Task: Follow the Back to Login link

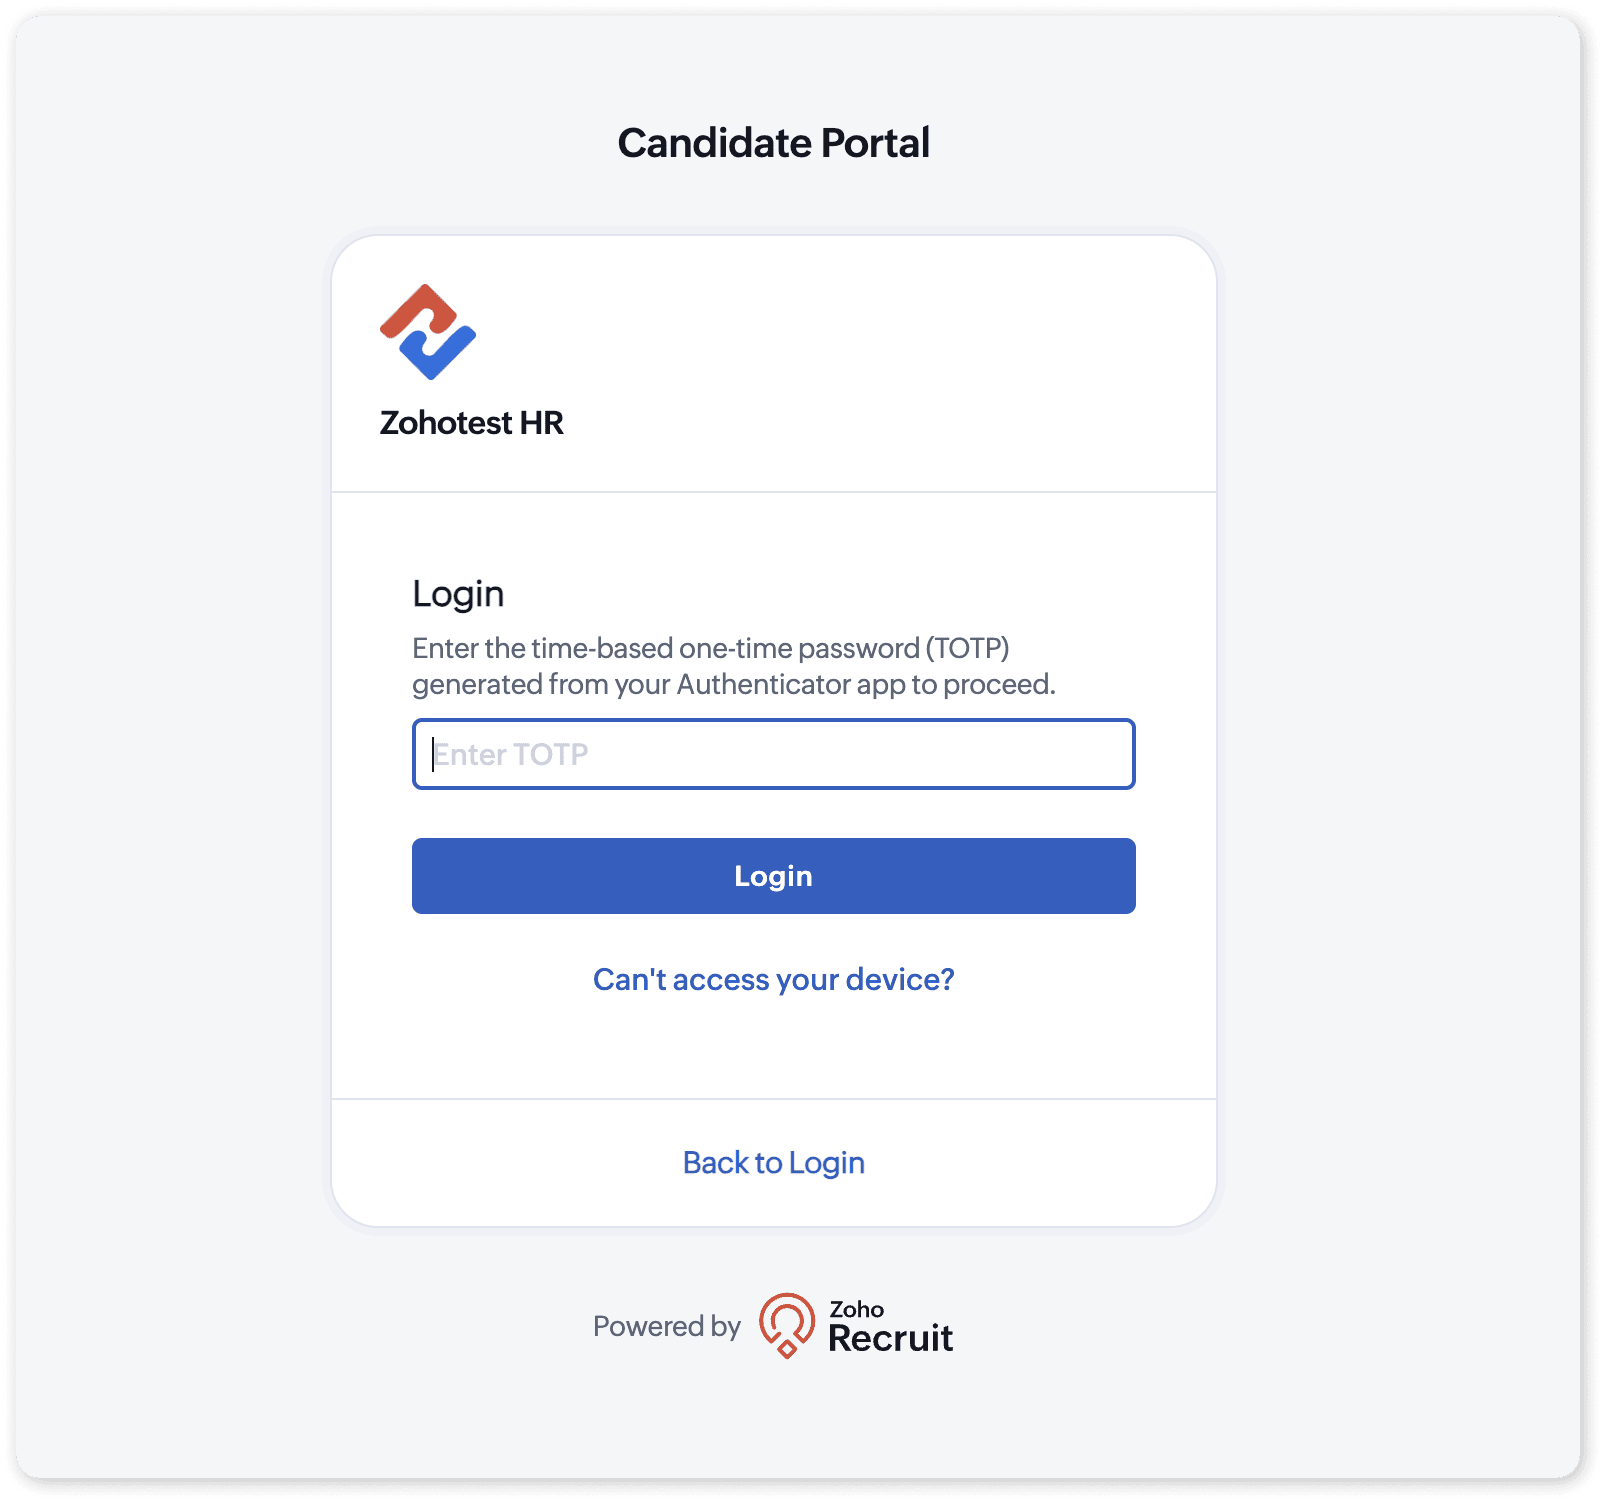Action: click(x=773, y=1163)
